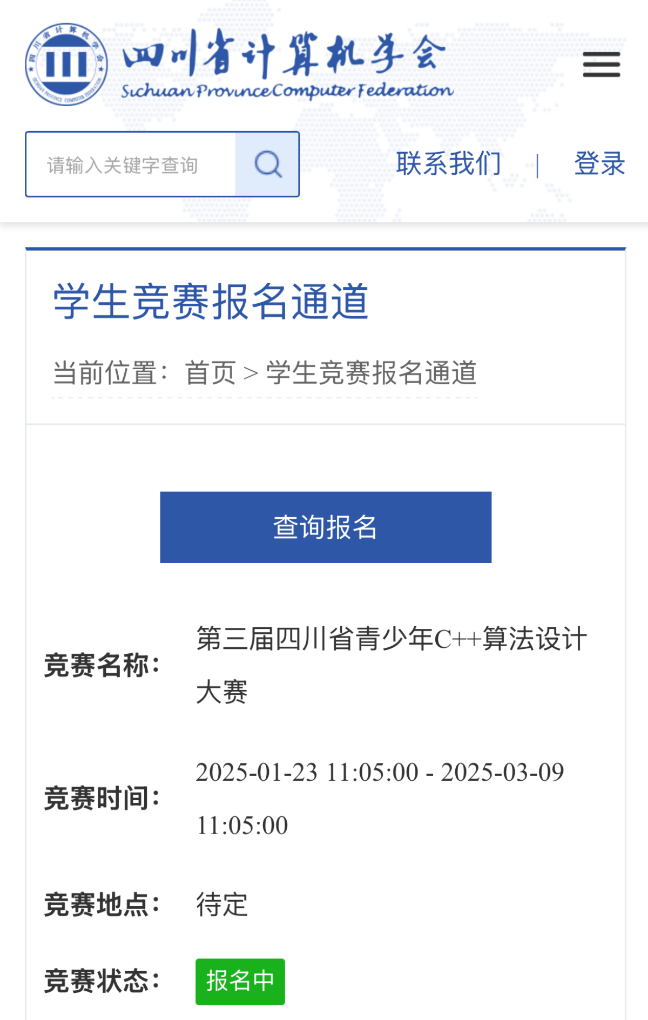
Task: Click the Sichuan Province Computer Federation subtitle
Action: pyautogui.click(x=287, y=91)
